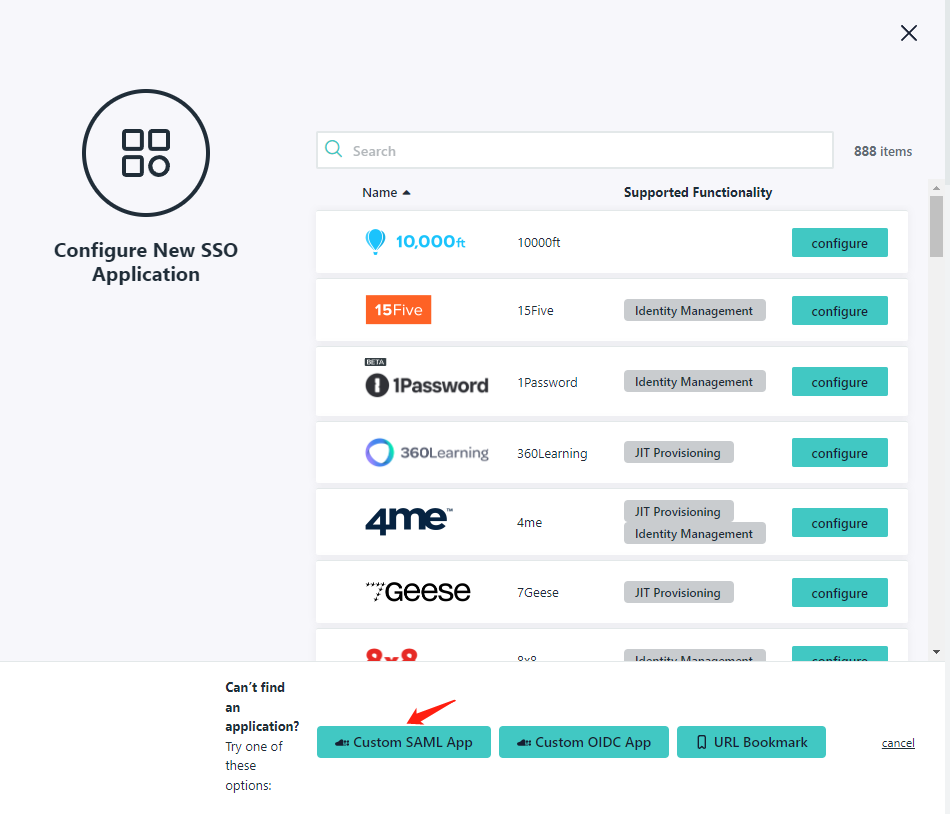950x814 pixels.
Task: Click the 7Geese logo
Action: [x=418, y=592]
